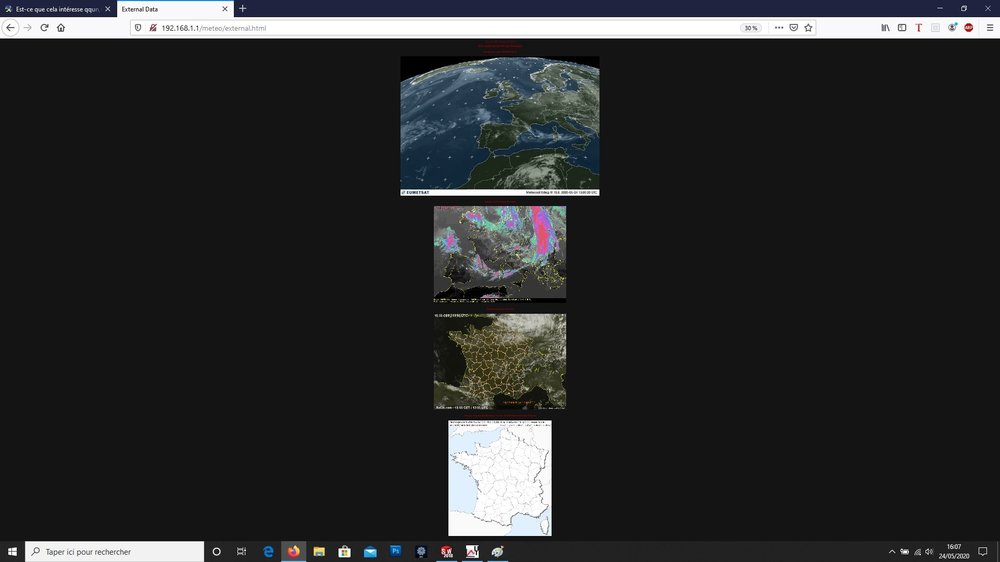The height and width of the screenshot is (562, 1000).
Task: Close the 'Est-ce que cela intéresse' tab
Action: (x=107, y=9)
